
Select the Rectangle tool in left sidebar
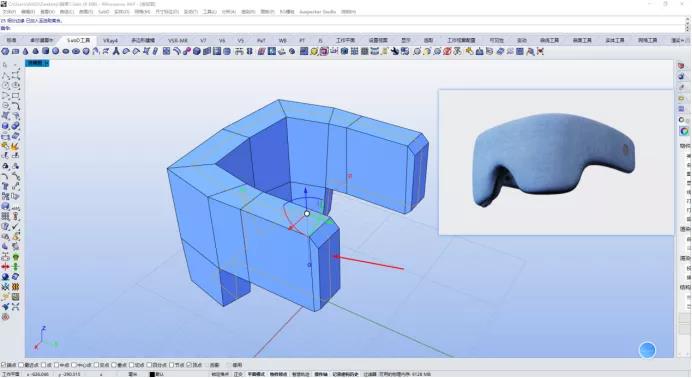[x=15, y=96]
